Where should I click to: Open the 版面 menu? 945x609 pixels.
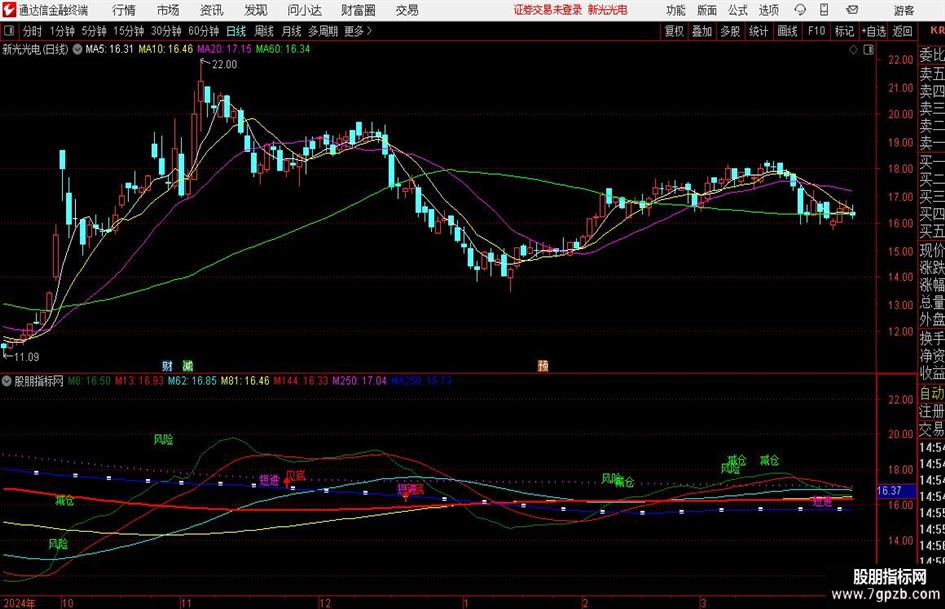[706, 10]
